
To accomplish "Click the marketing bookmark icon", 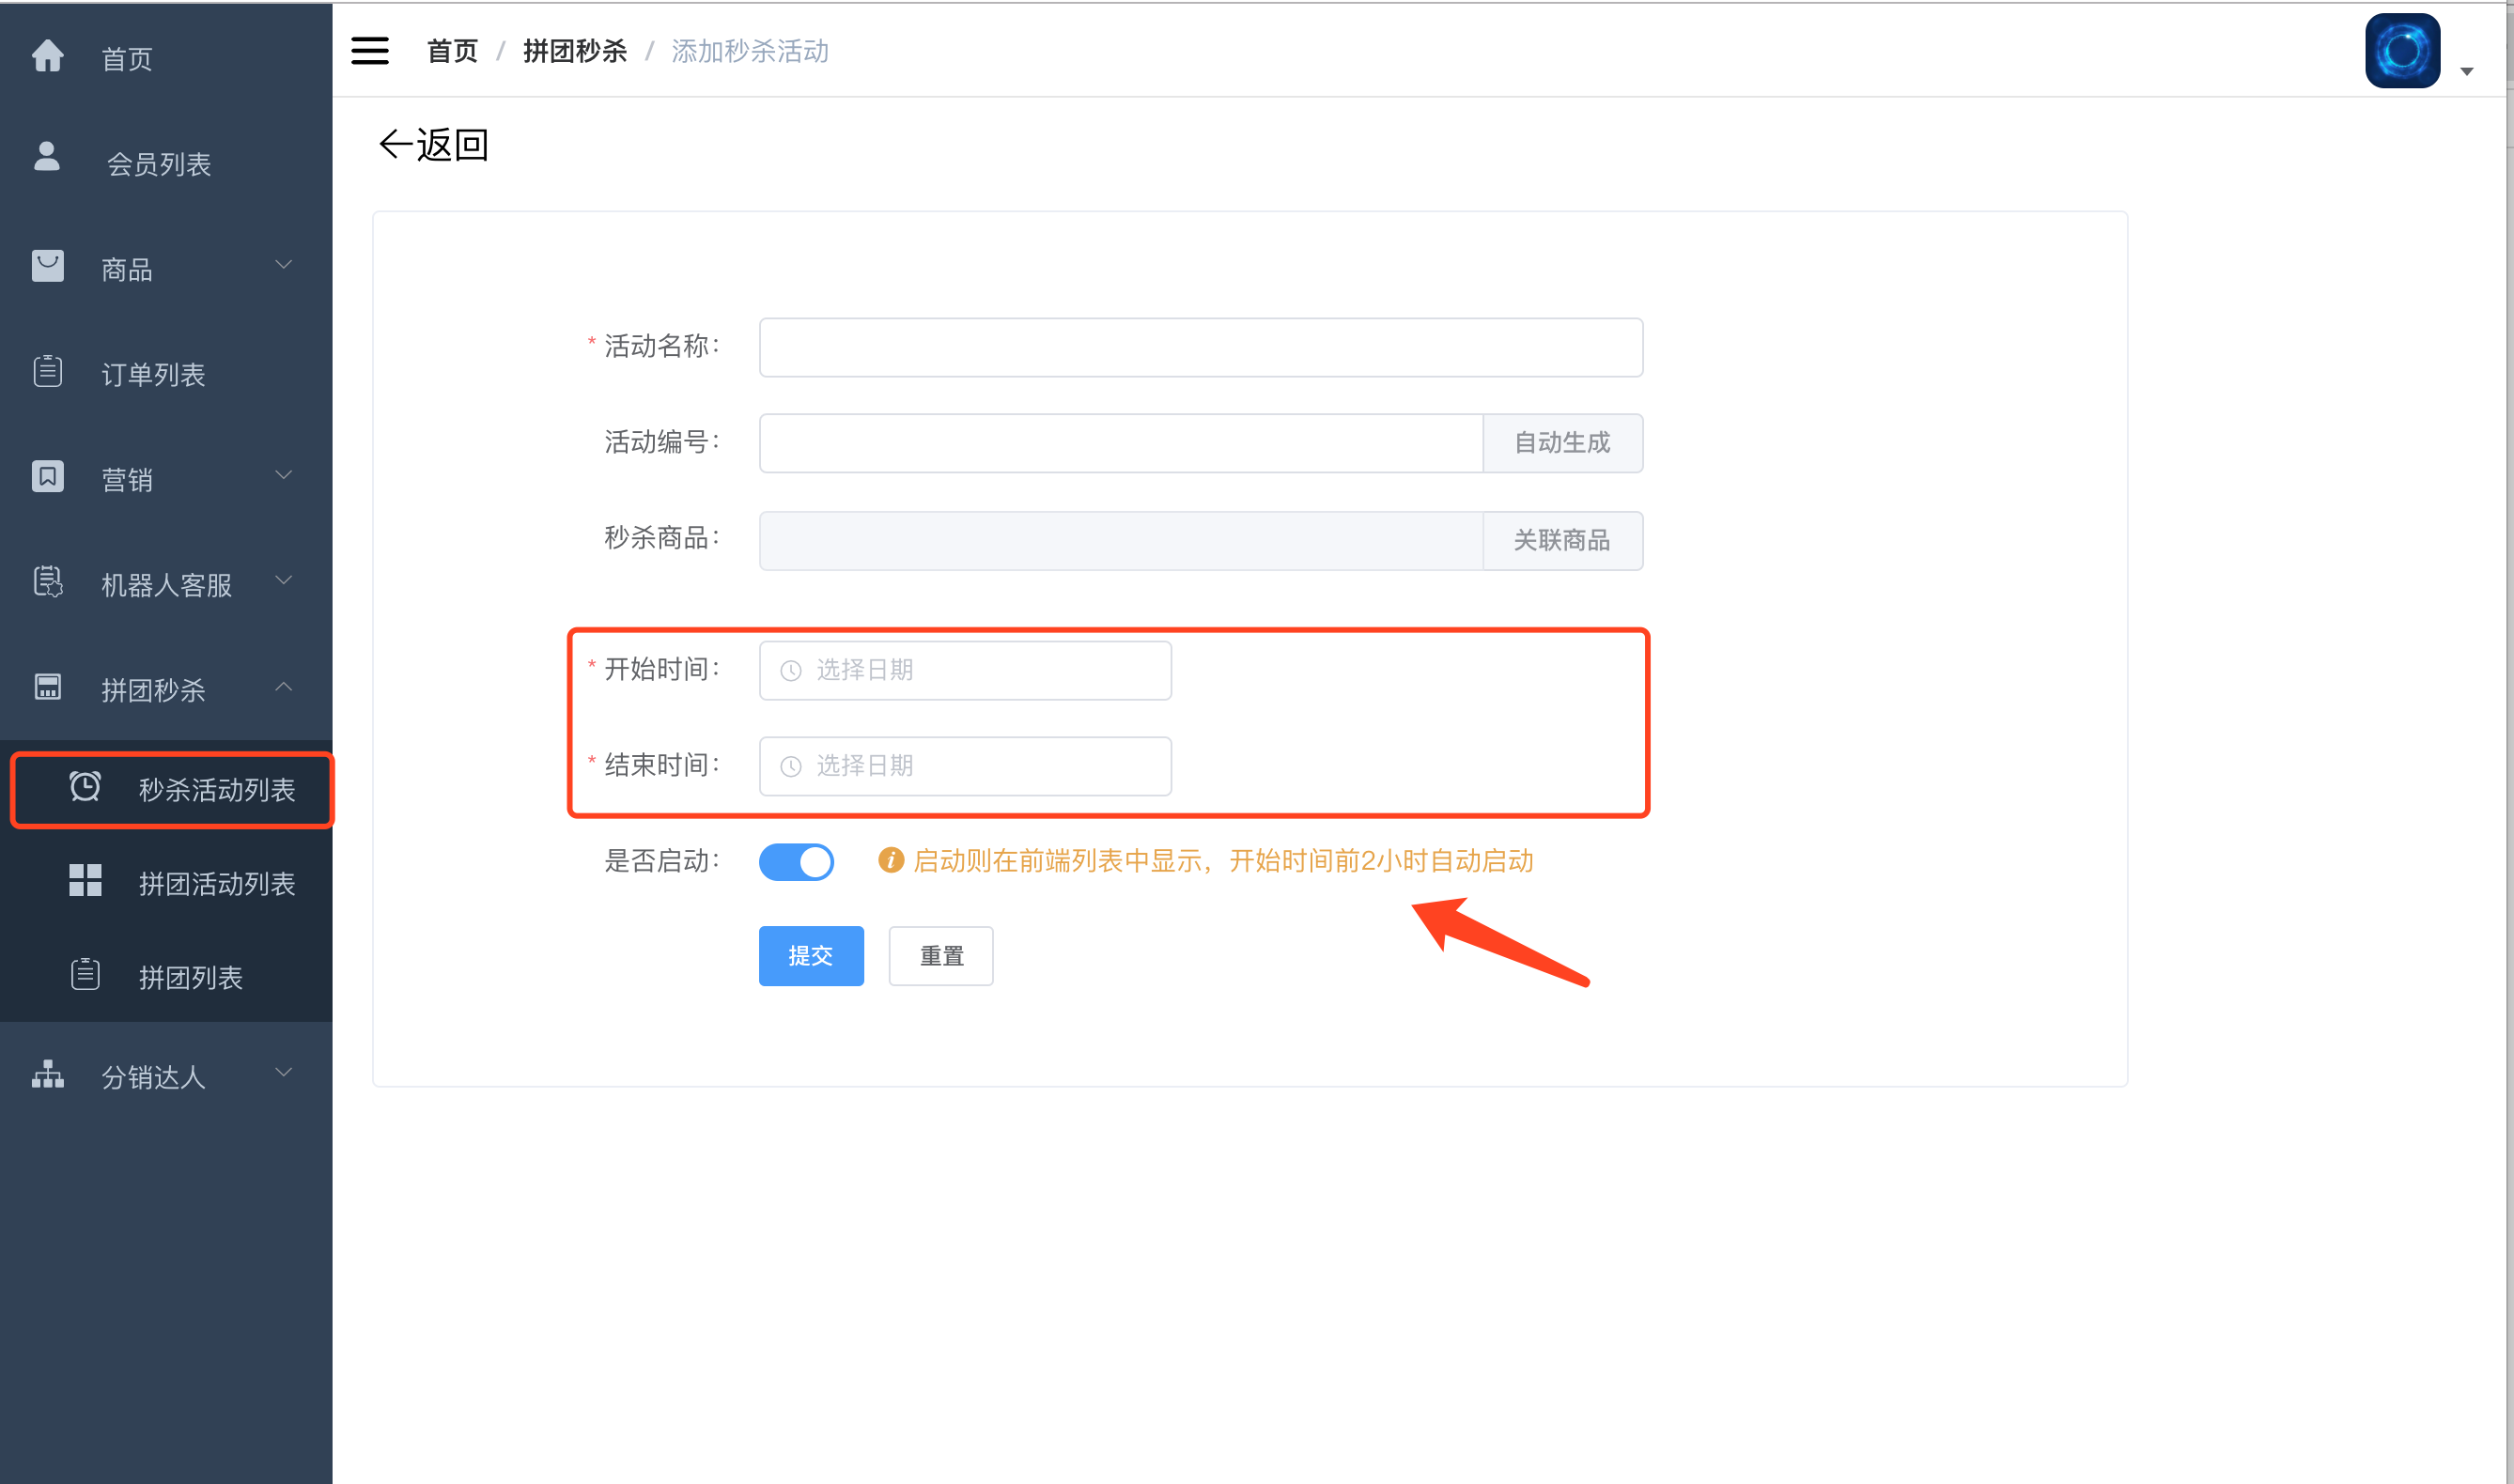I will click(47, 476).
